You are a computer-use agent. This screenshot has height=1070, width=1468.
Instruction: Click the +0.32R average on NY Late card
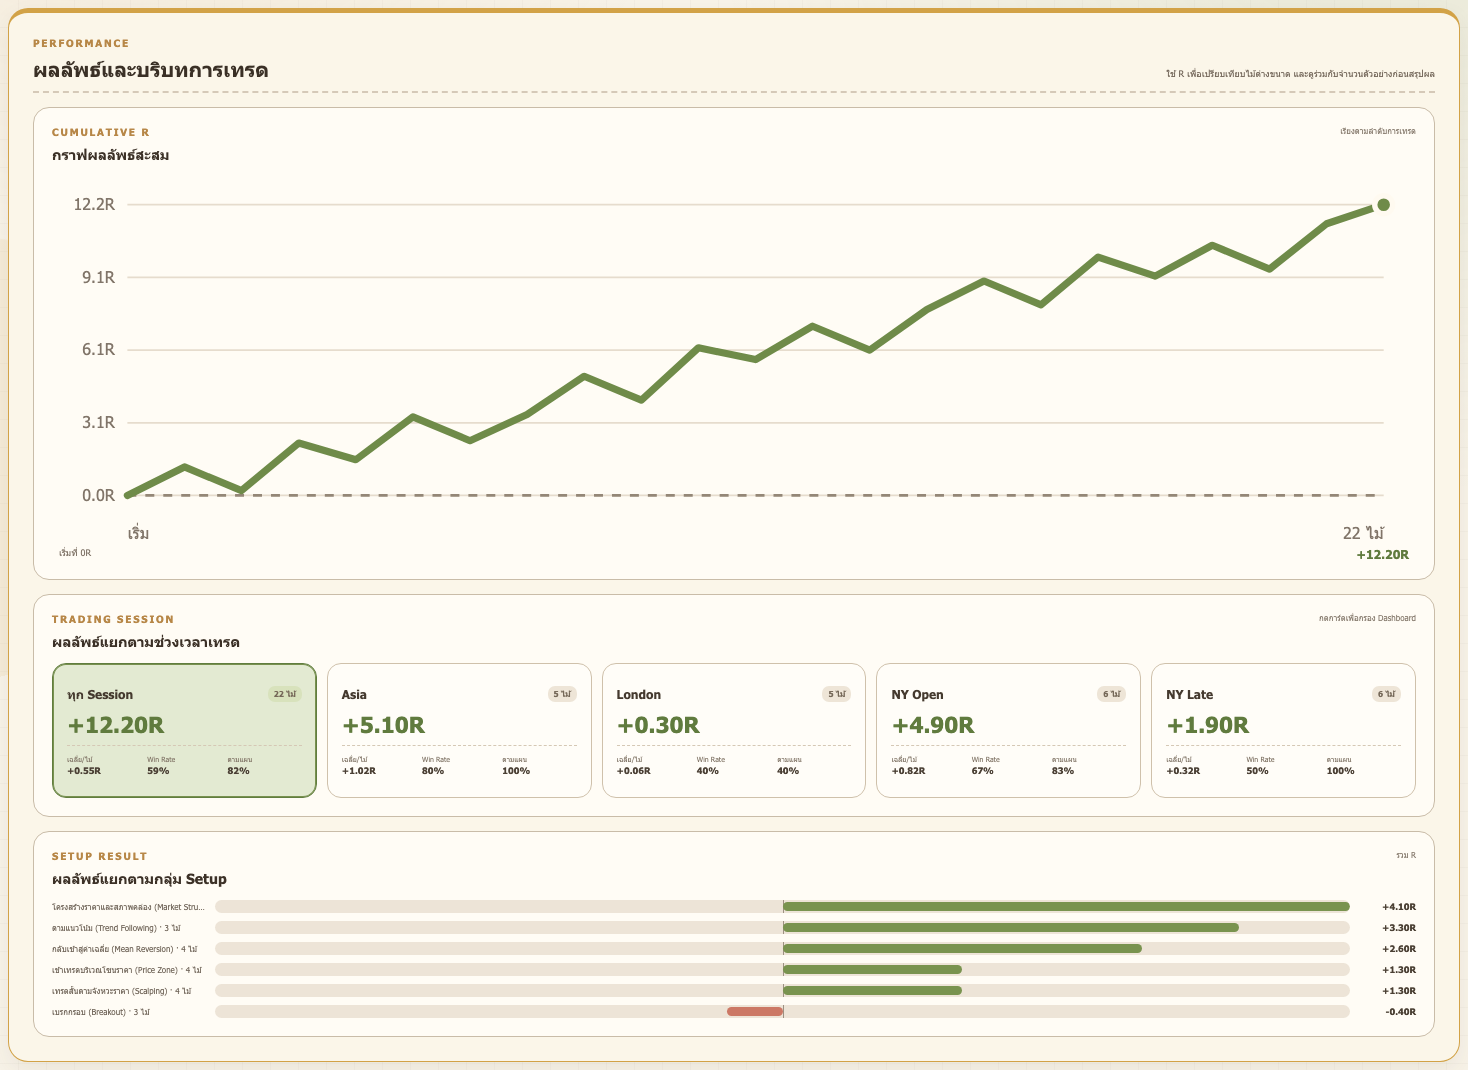coord(1183,771)
